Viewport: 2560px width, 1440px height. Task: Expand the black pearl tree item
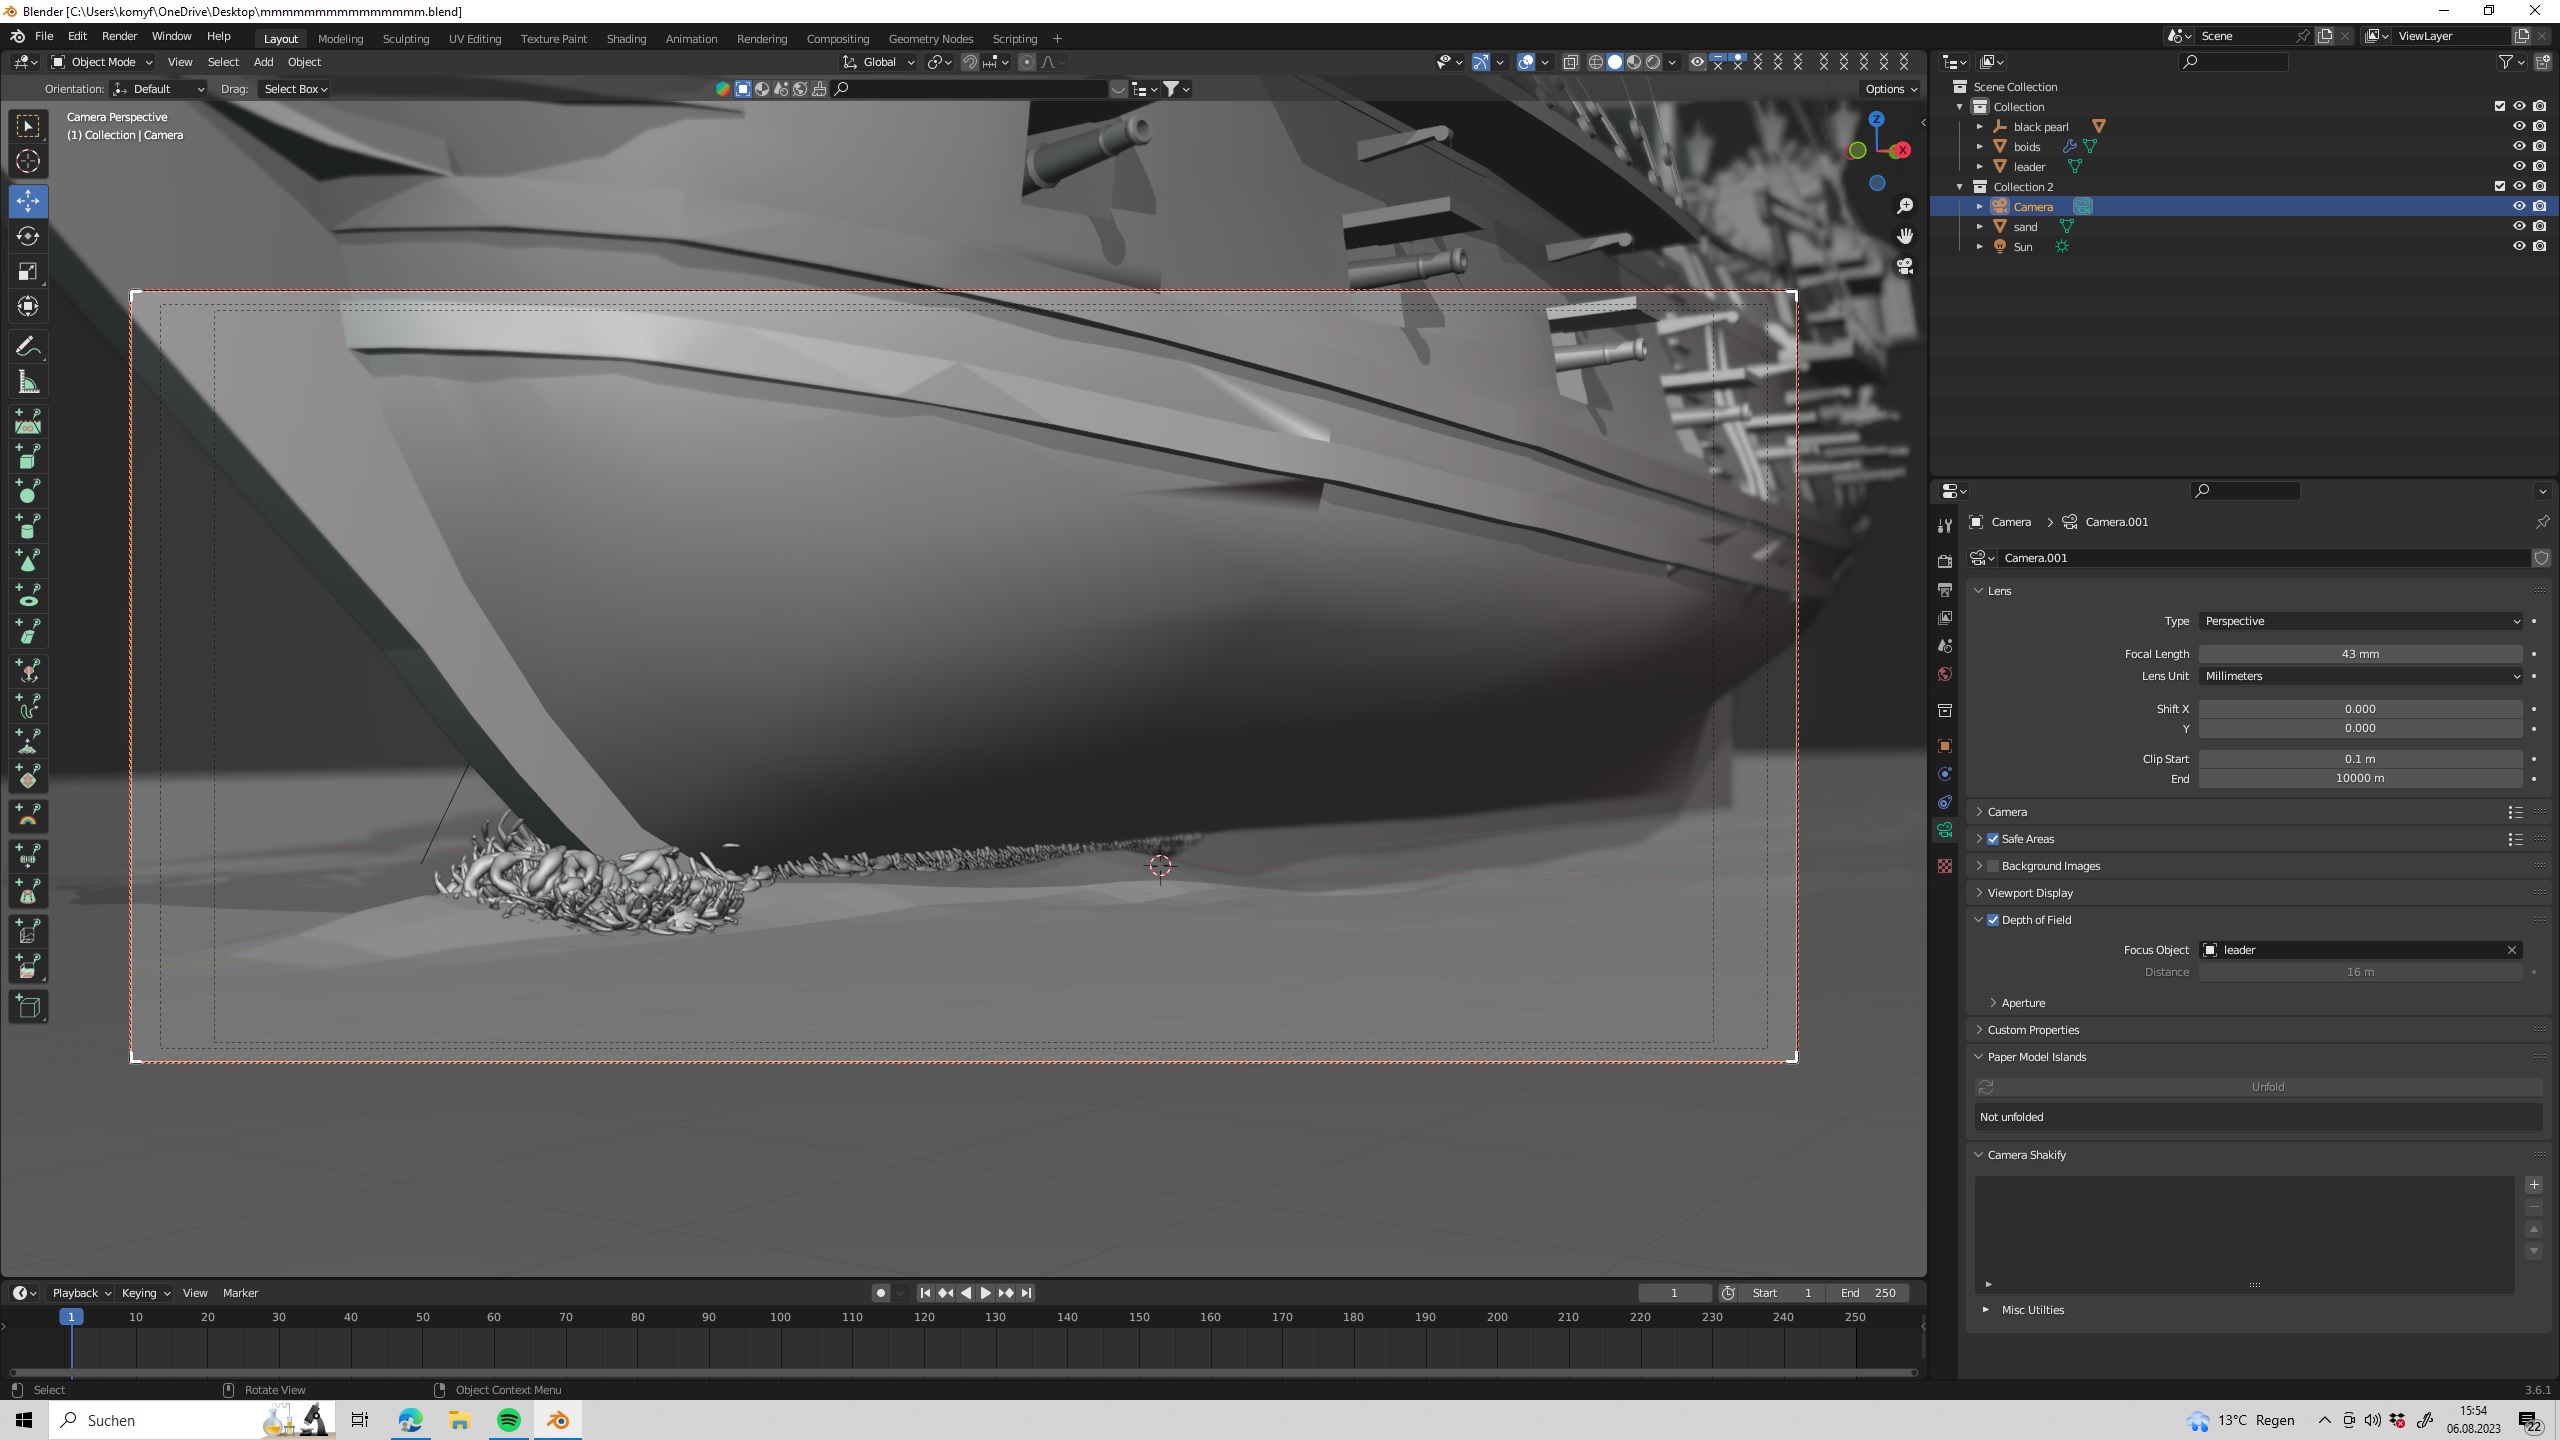click(1980, 127)
